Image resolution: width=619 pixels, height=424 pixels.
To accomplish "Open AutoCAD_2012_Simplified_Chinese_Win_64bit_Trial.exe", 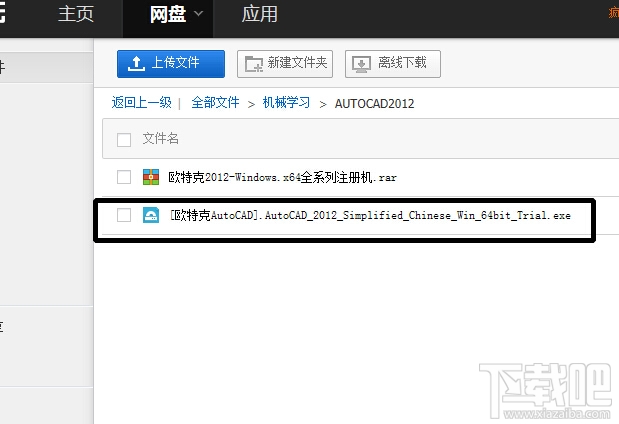I will click(370, 216).
